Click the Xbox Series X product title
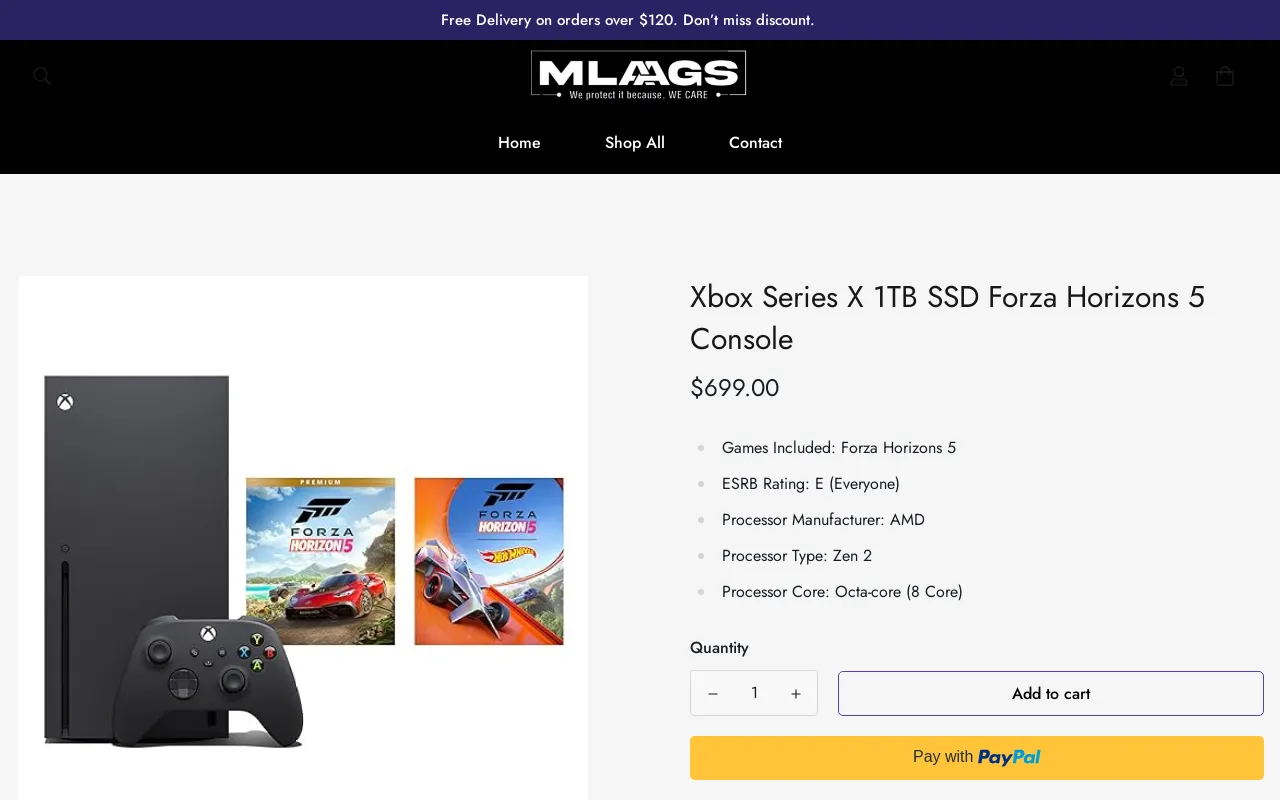This screenshot has width=1280, height=800. point(946,318)
